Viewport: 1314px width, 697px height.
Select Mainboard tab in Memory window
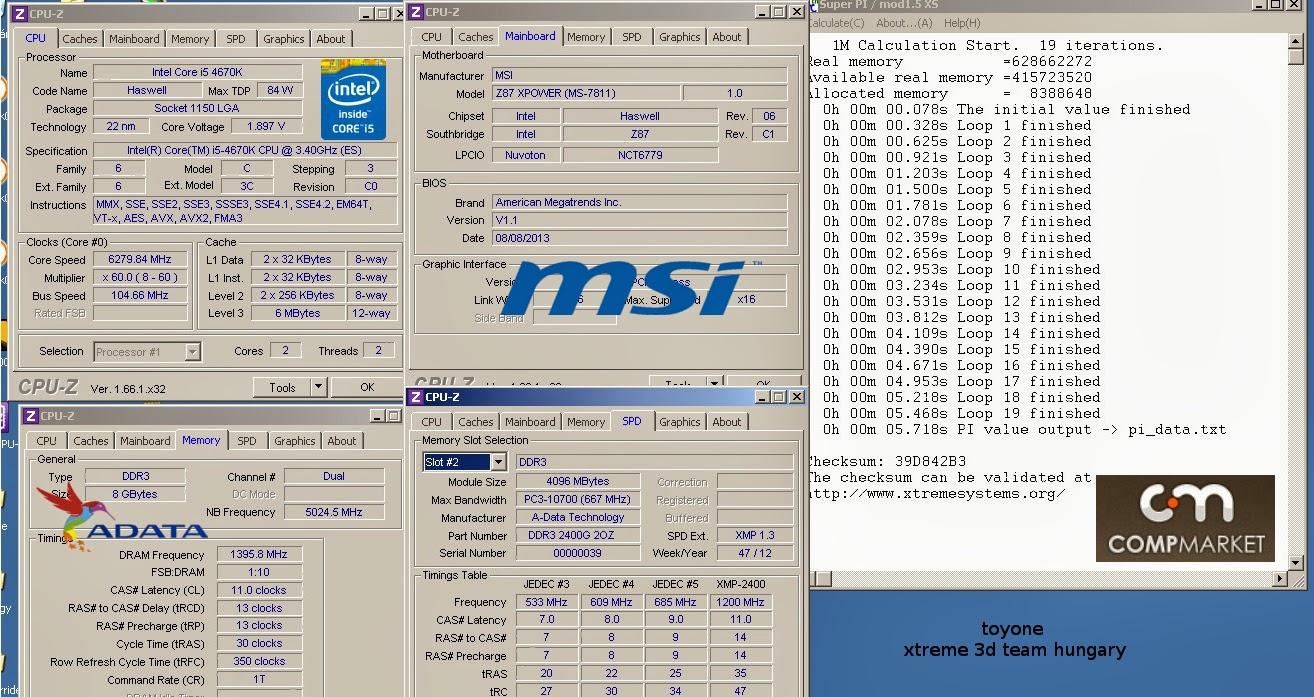(145, 441)
